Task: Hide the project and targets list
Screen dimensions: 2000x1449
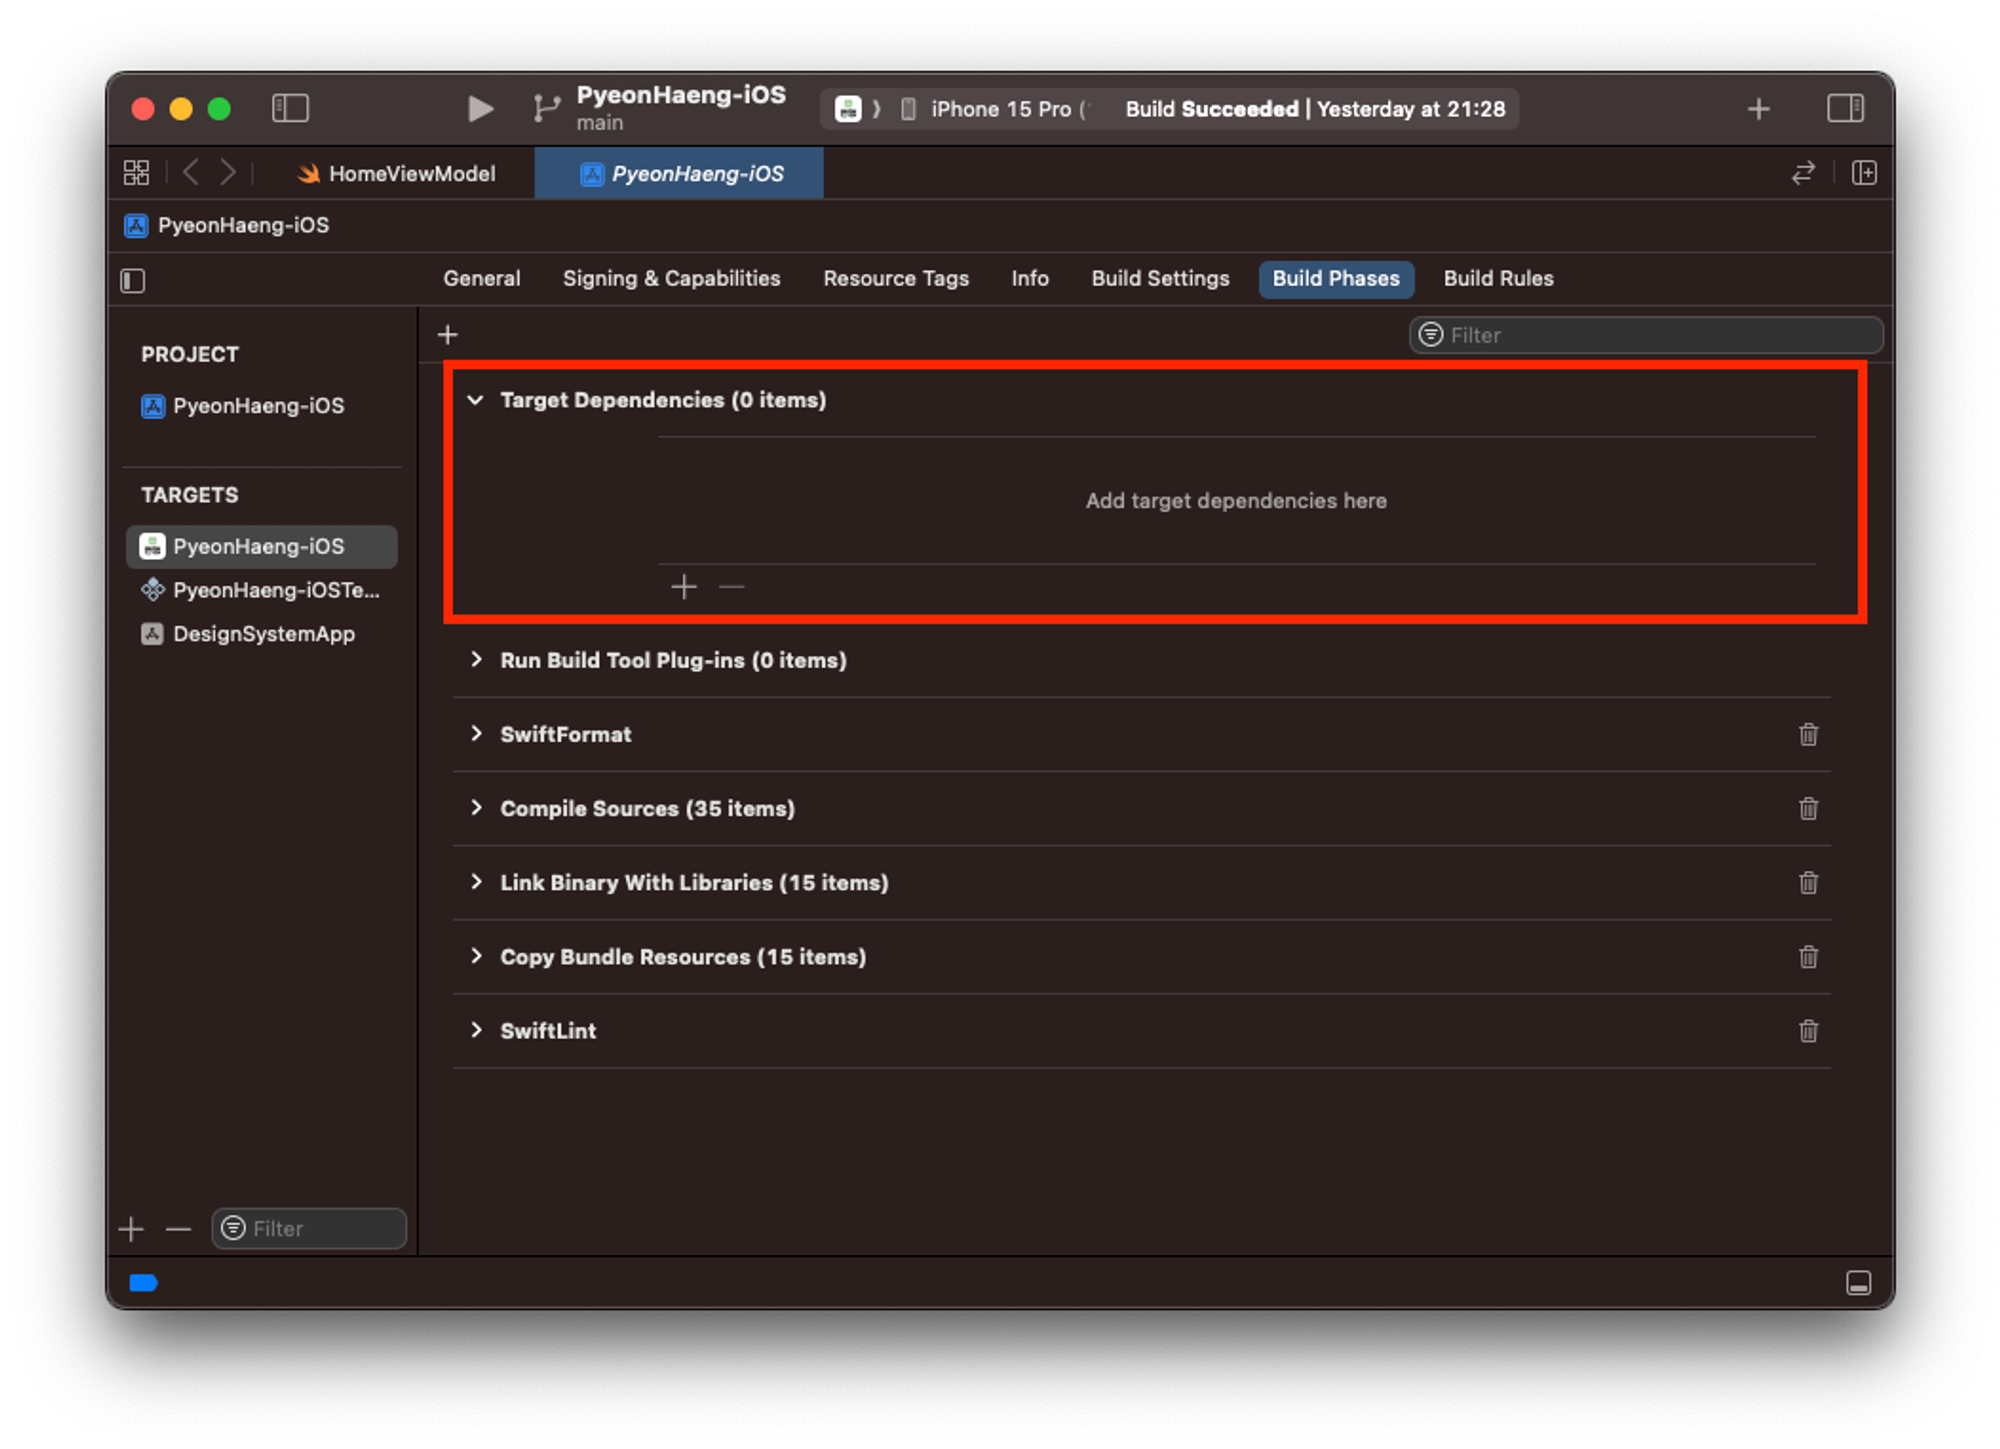Action: [x=133, y=281]
